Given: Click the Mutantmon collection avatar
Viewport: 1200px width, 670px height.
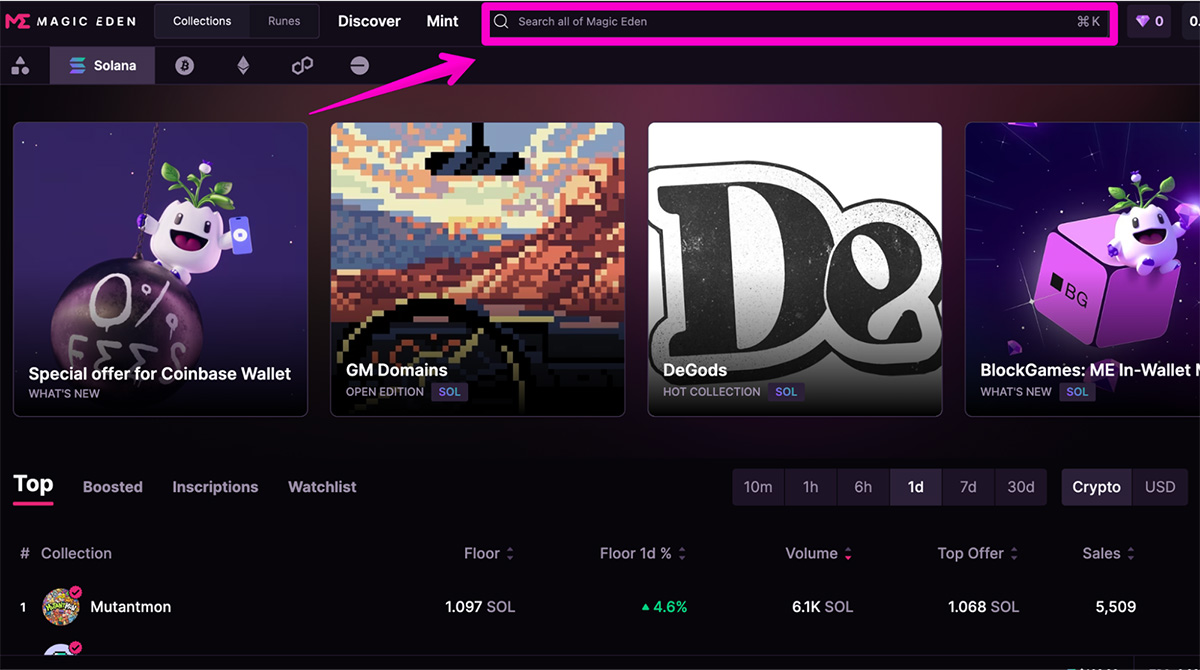Looking at the screenshot, I should [61, 606].
